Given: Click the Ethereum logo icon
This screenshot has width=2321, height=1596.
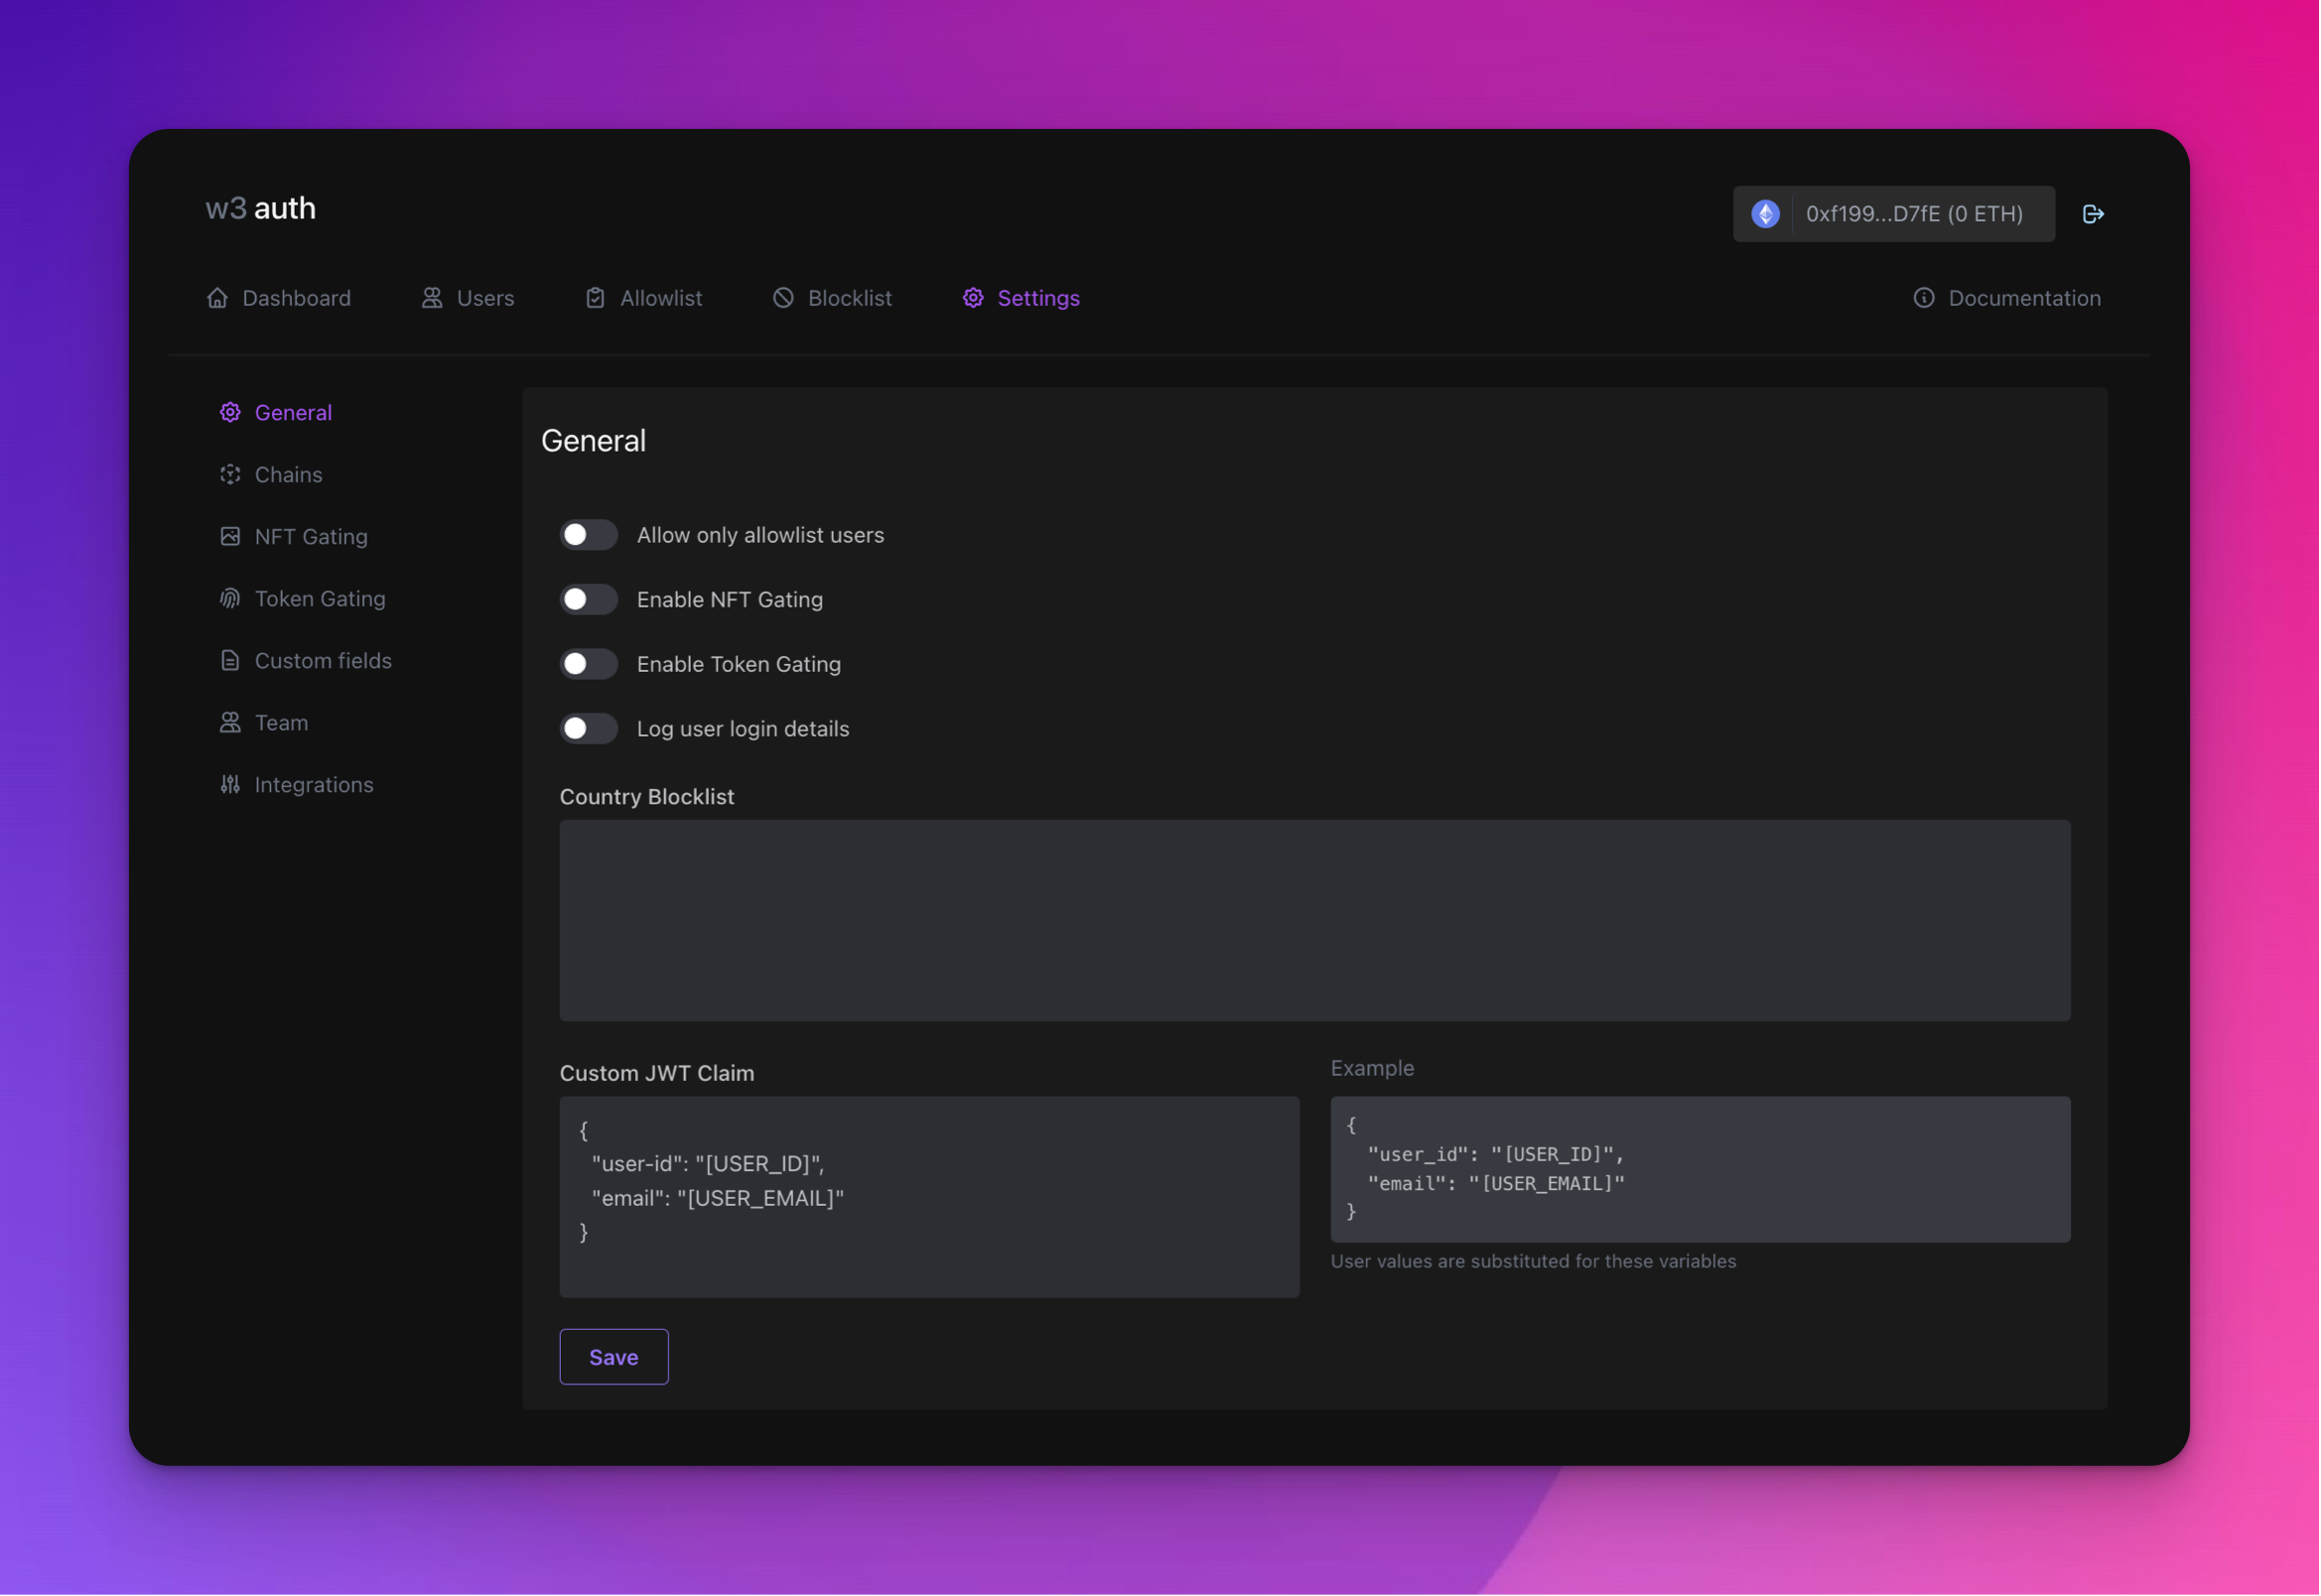Looking at the screenshot, I should click(1765, 214).
